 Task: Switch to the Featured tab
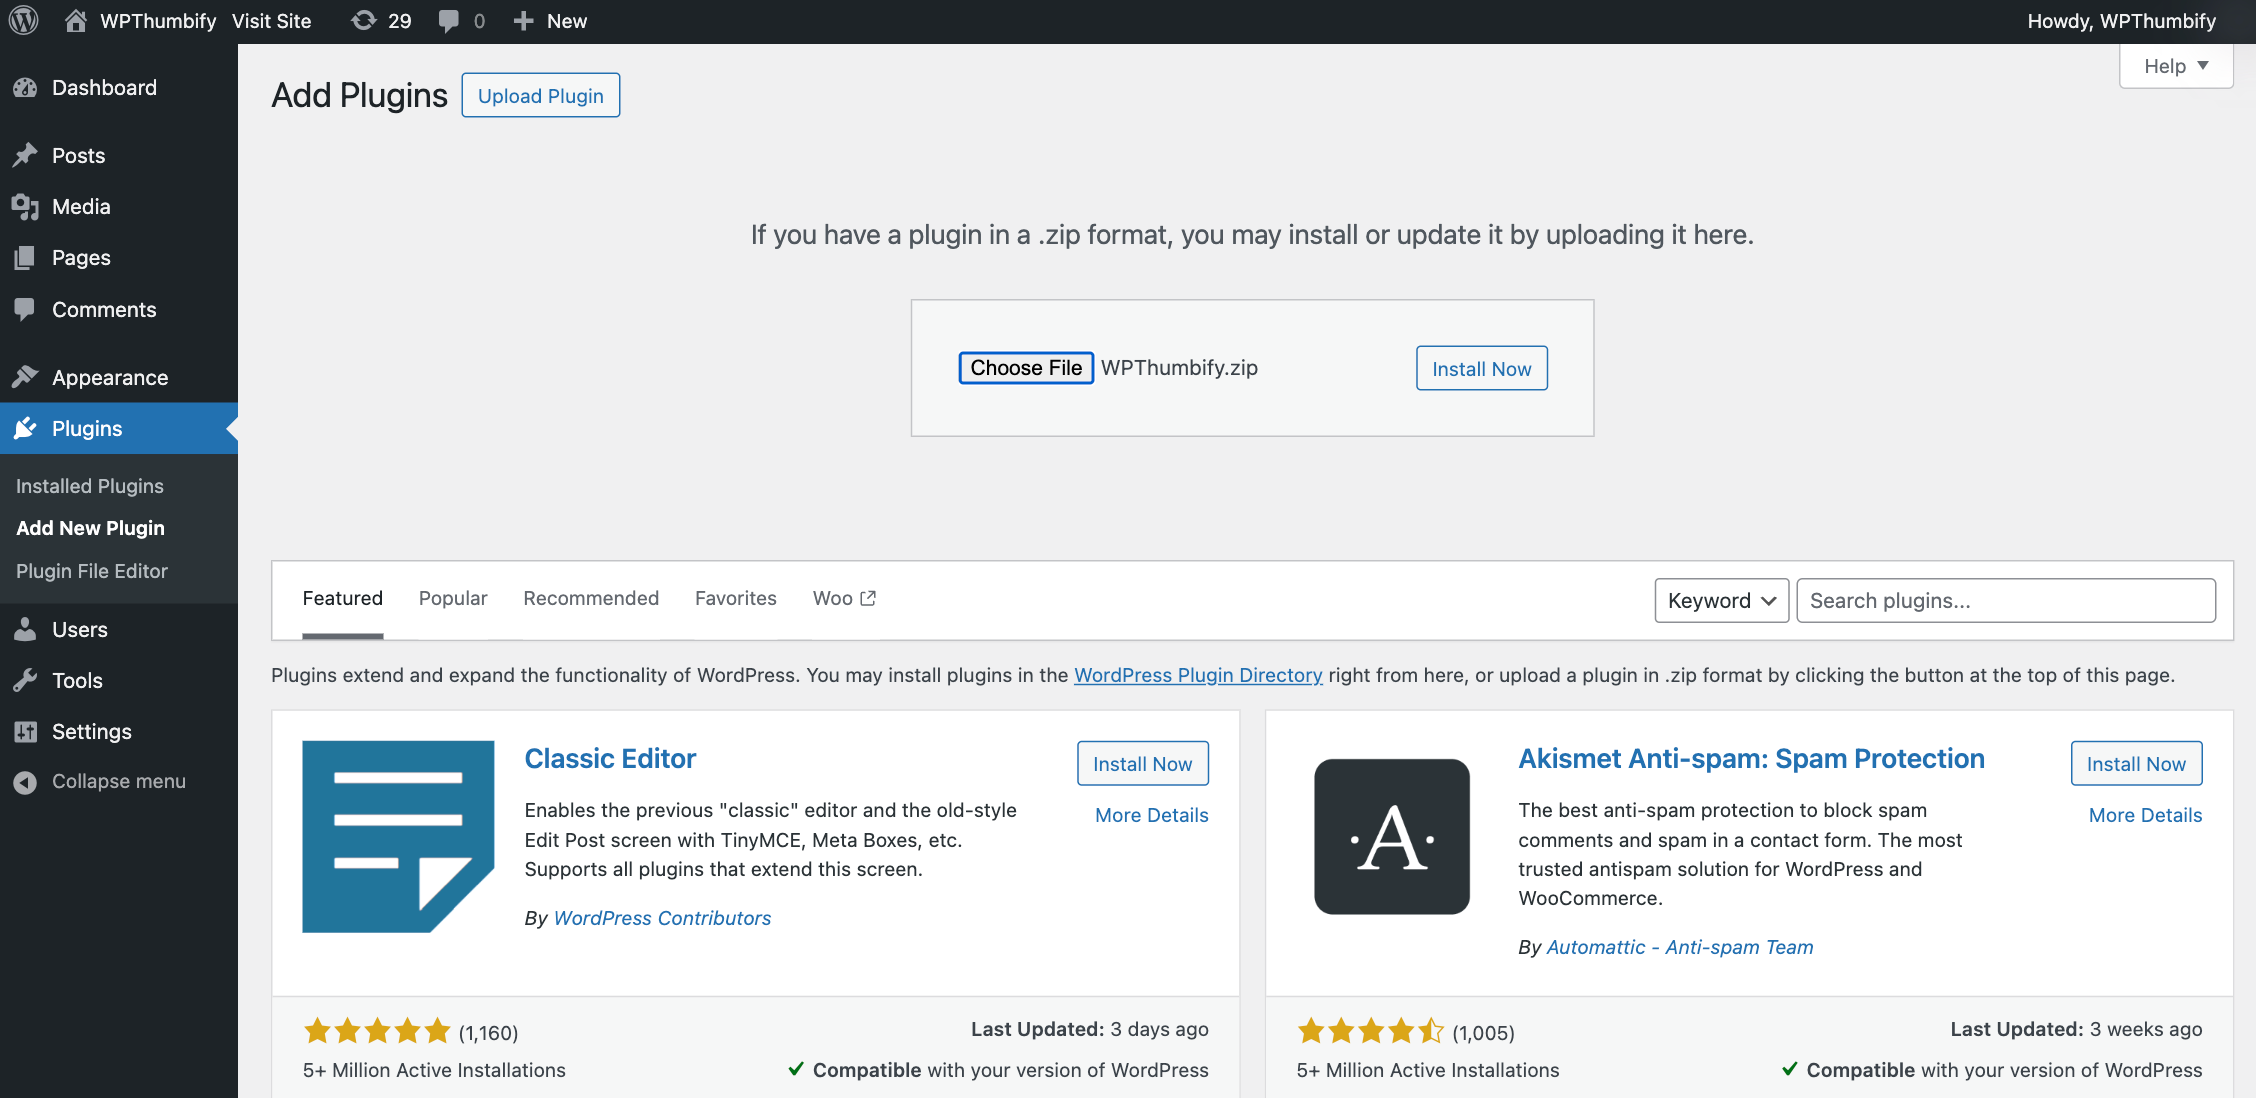click(342, 598)
